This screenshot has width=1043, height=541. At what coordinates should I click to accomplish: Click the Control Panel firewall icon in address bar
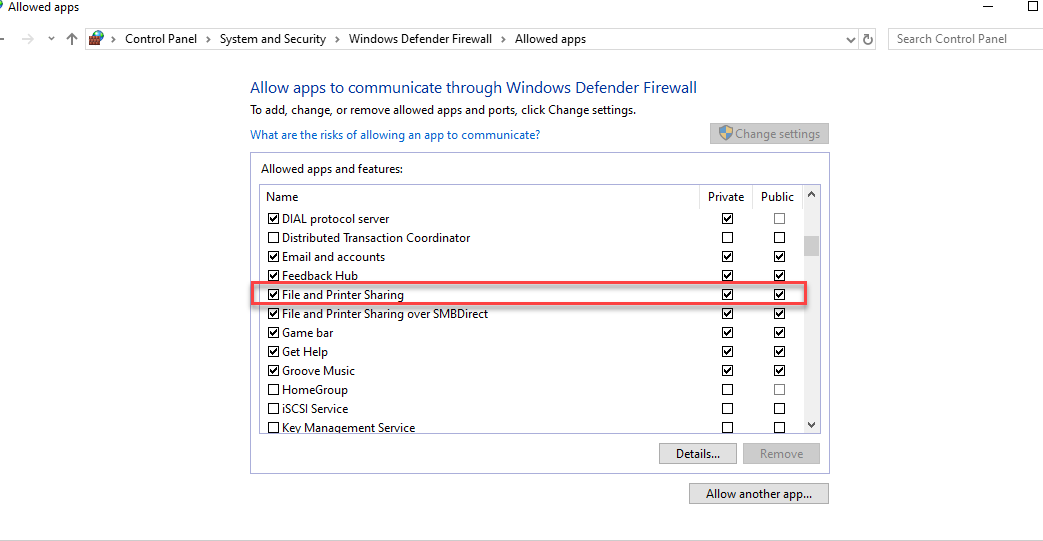point(96,39)
